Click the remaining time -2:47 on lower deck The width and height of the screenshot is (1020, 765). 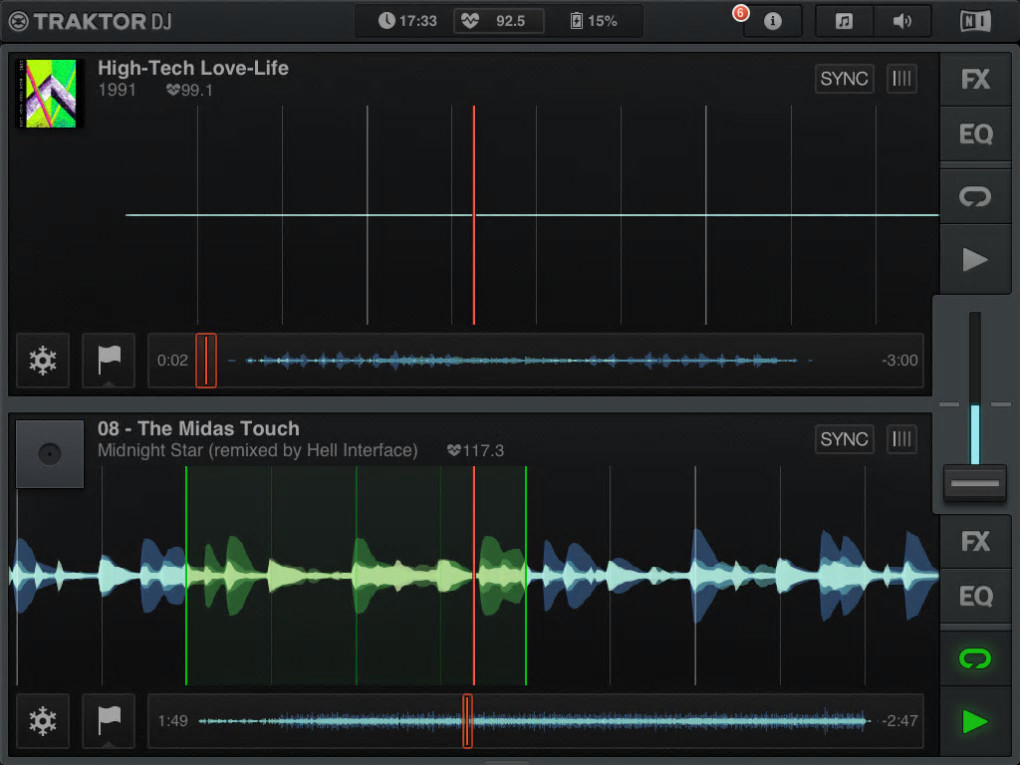click(900, 721)
